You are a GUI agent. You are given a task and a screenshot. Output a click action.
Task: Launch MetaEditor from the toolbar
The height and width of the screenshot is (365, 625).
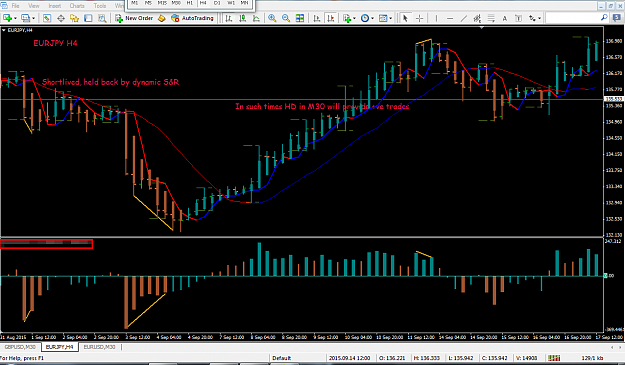pos(161,18)
